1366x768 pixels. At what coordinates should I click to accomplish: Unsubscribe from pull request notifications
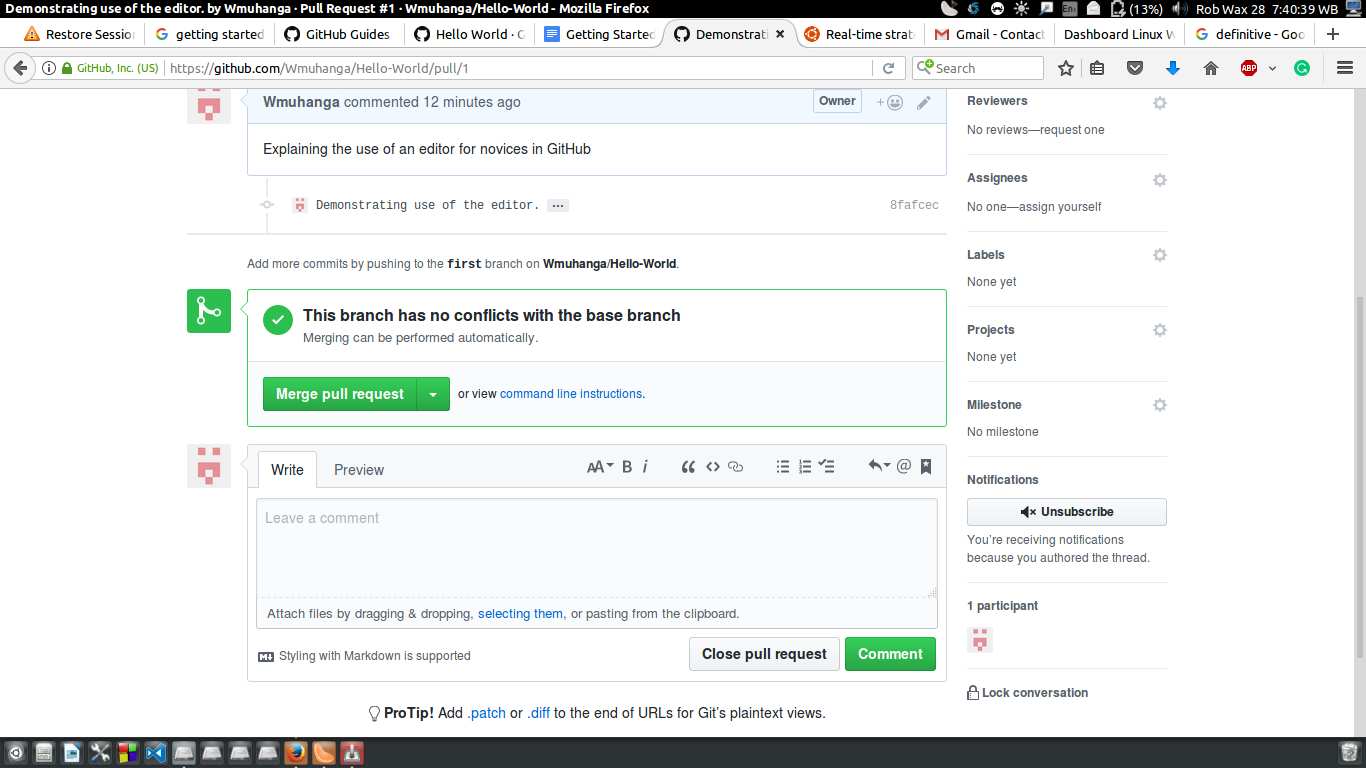click(1066, 511)
